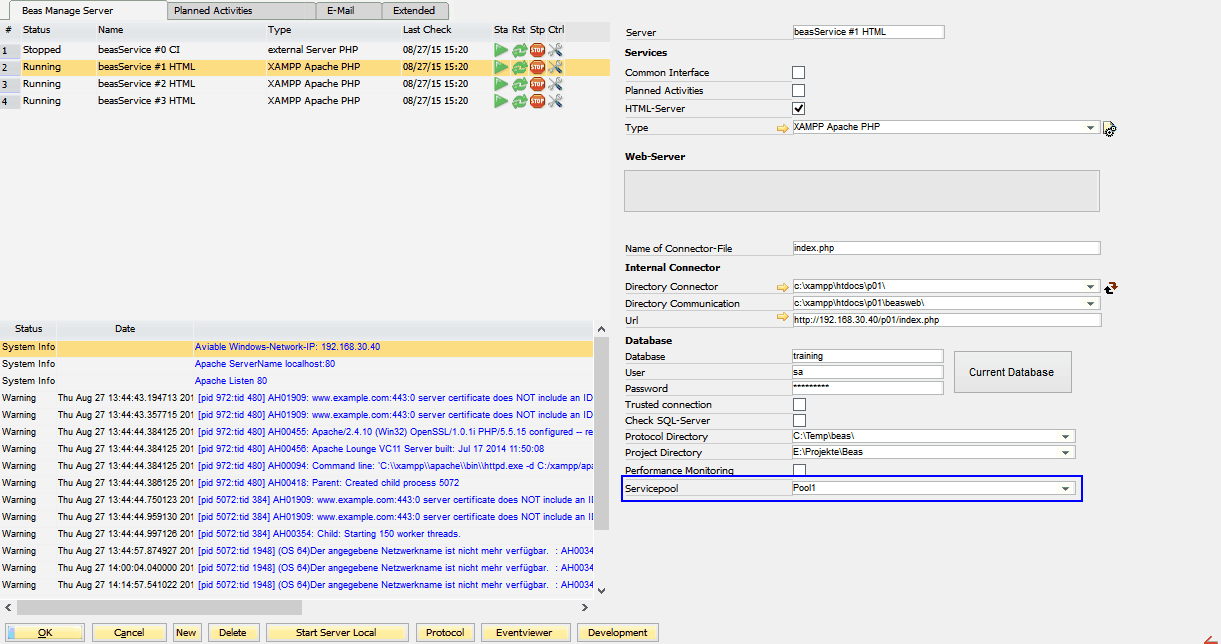Image resolution: width=1221 pixels, height=644 pixels.
Task: Tick the Trusted connection checkbox
Action: click(x=798, y=405)
